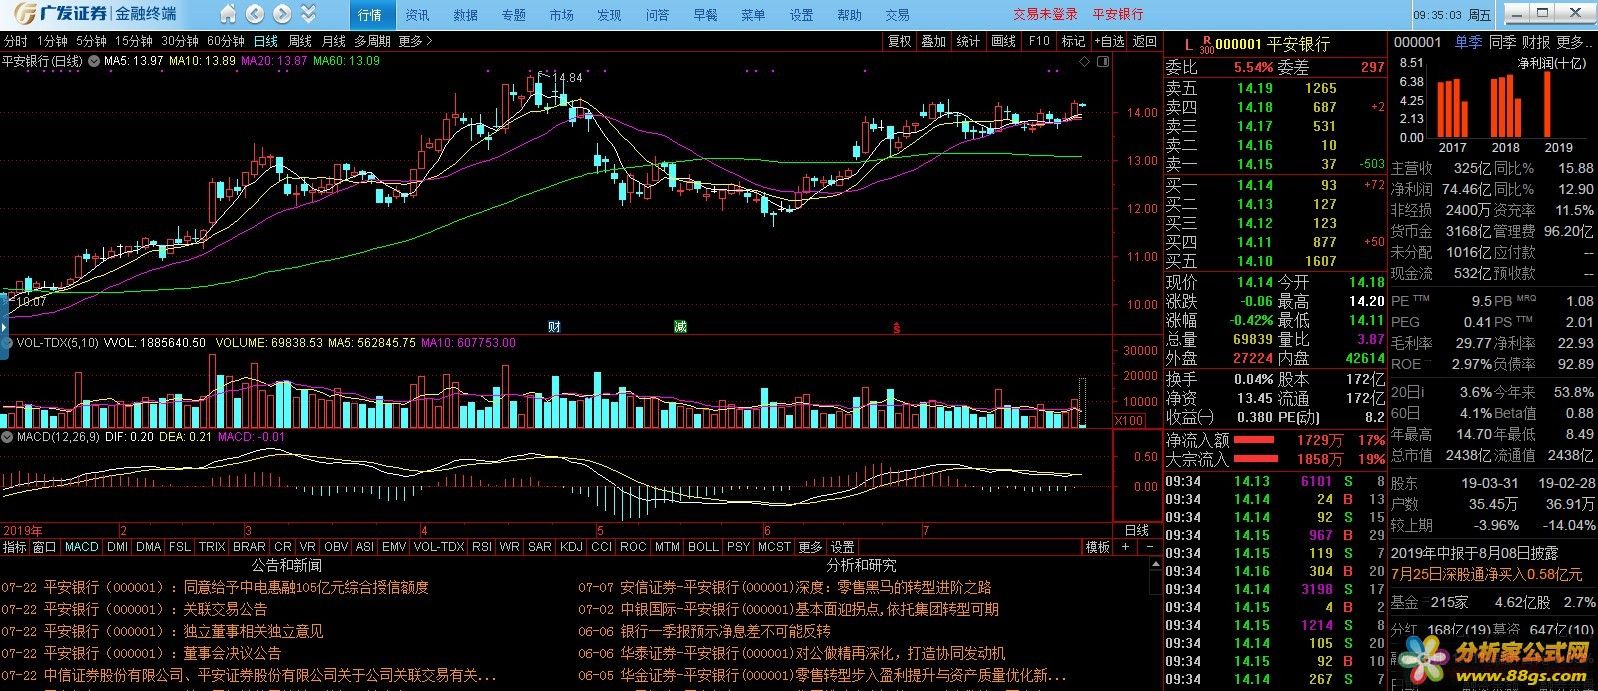Select the BOLL indicator
The height and width of the screenshot is (691, 1598).
coord(703,547)
